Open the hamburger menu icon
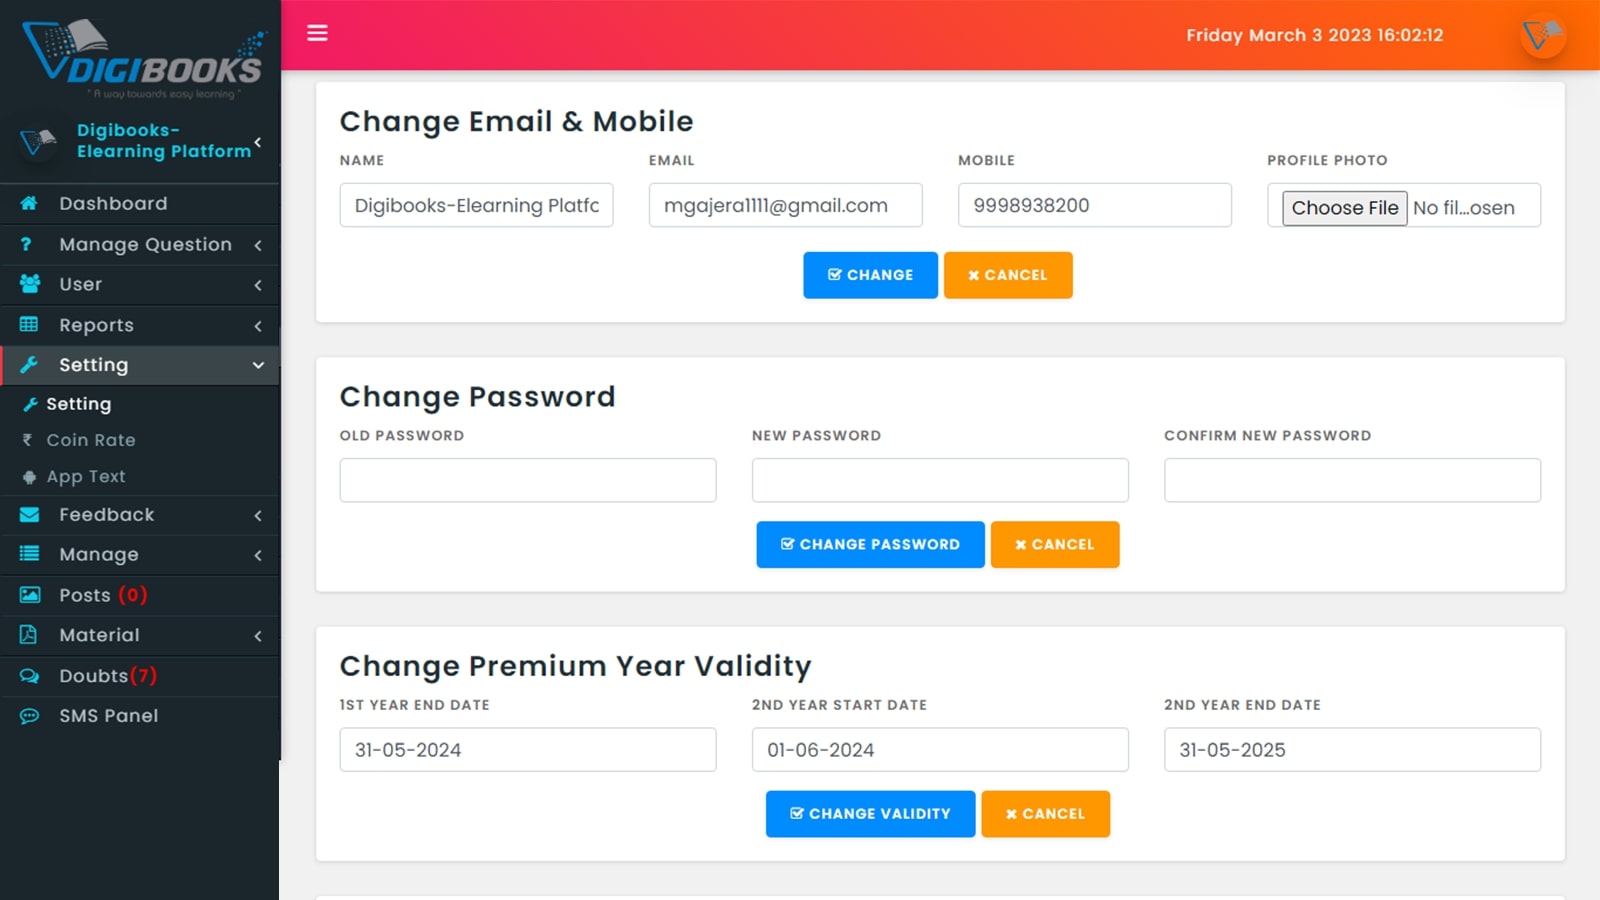 [317, 33]
